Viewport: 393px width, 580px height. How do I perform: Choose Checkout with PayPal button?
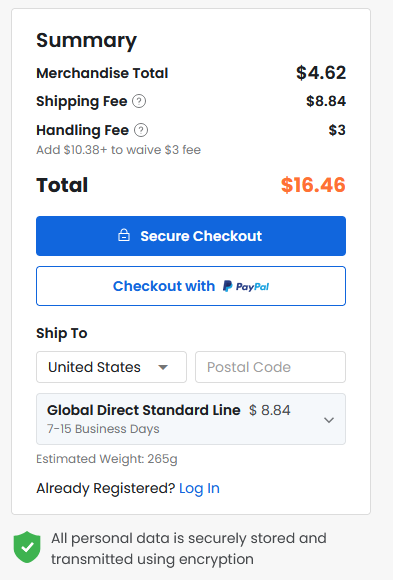tap(191, 286)
